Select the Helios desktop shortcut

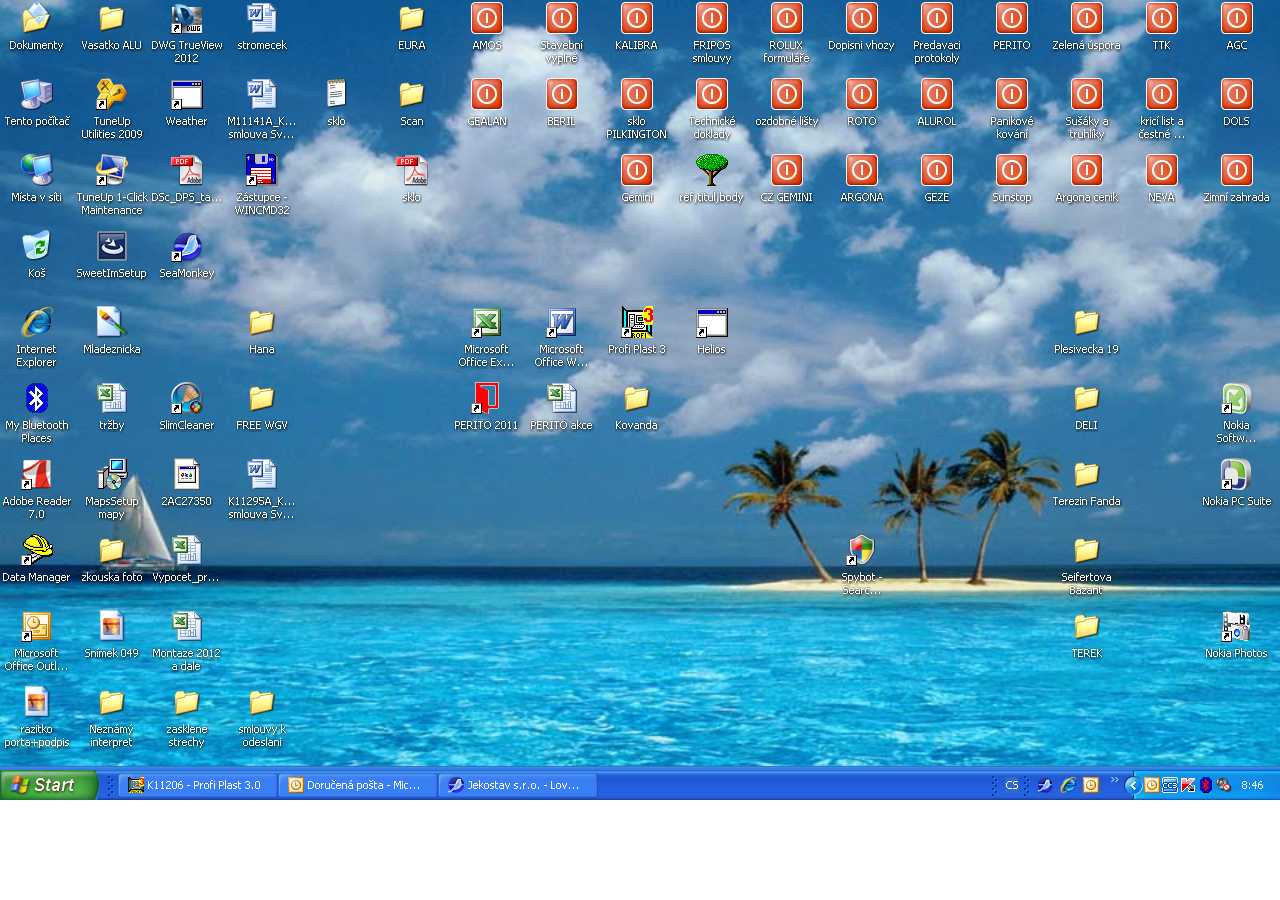point(711,323)
